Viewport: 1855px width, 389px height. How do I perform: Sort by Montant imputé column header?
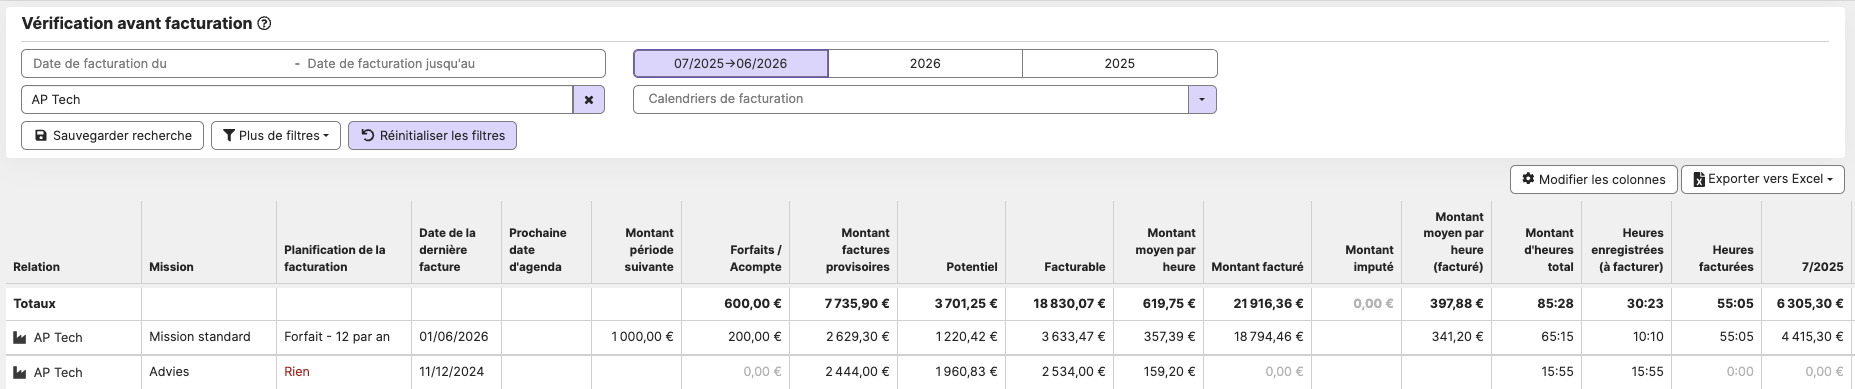click(x=1369, y=258)
